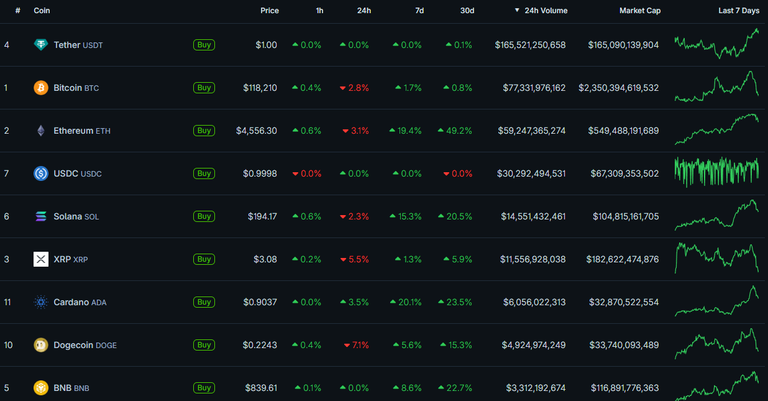Click the Cardano logo icon
The image size is (768, 401).
tap(41, 302)
